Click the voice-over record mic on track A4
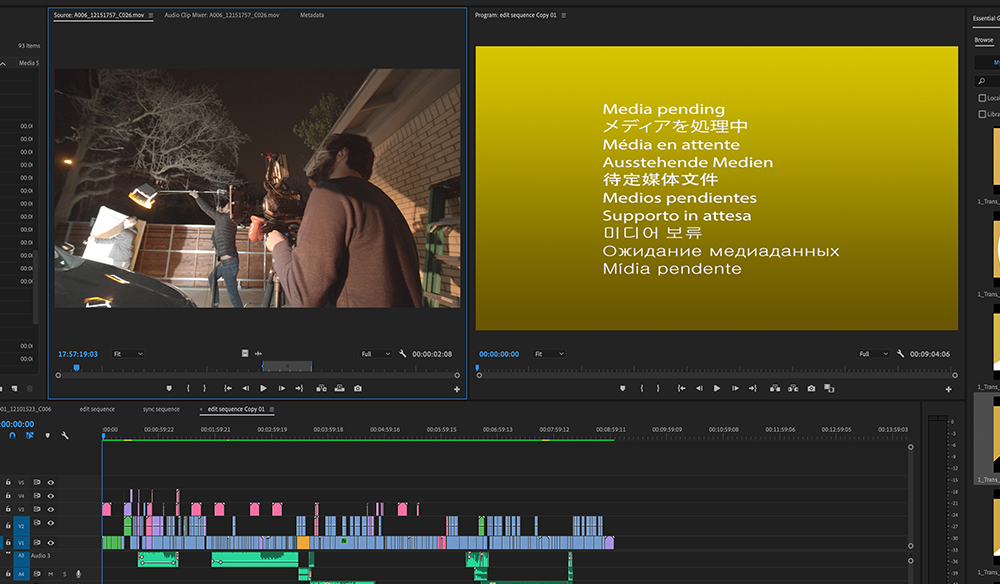Screen dimensions: 1000x584 click(x=78, y=573)
